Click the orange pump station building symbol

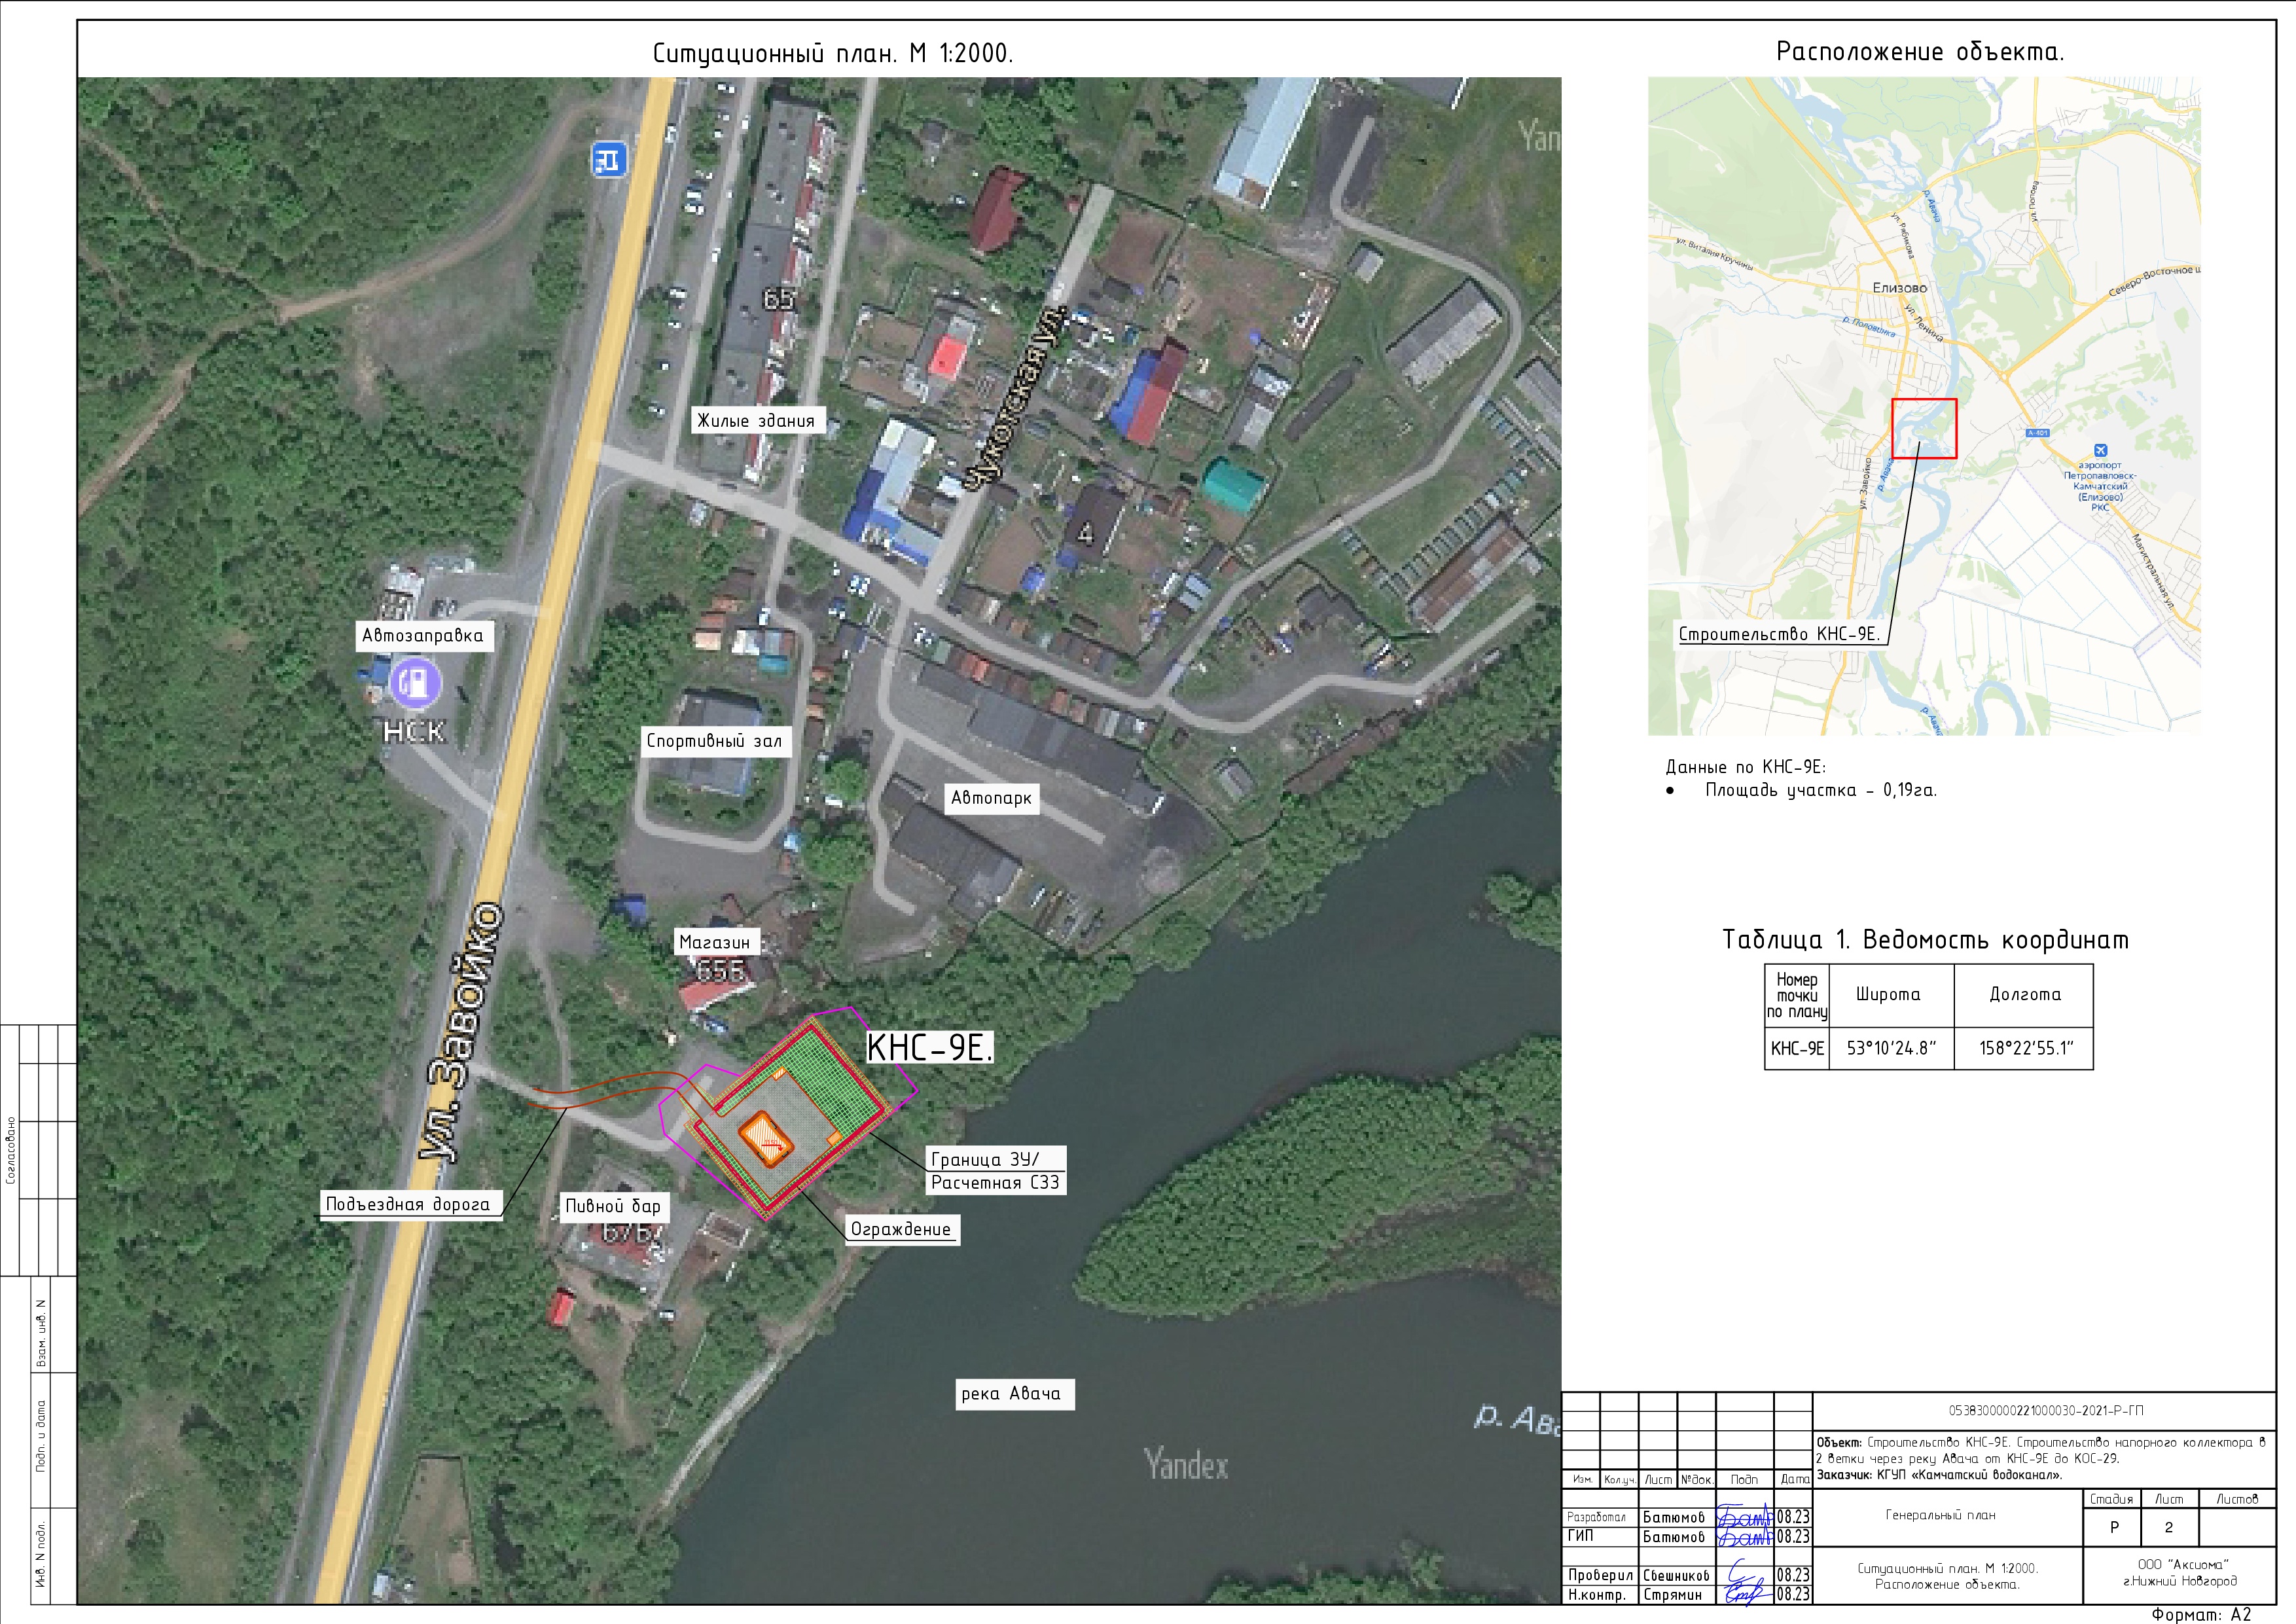point(766,1139)
